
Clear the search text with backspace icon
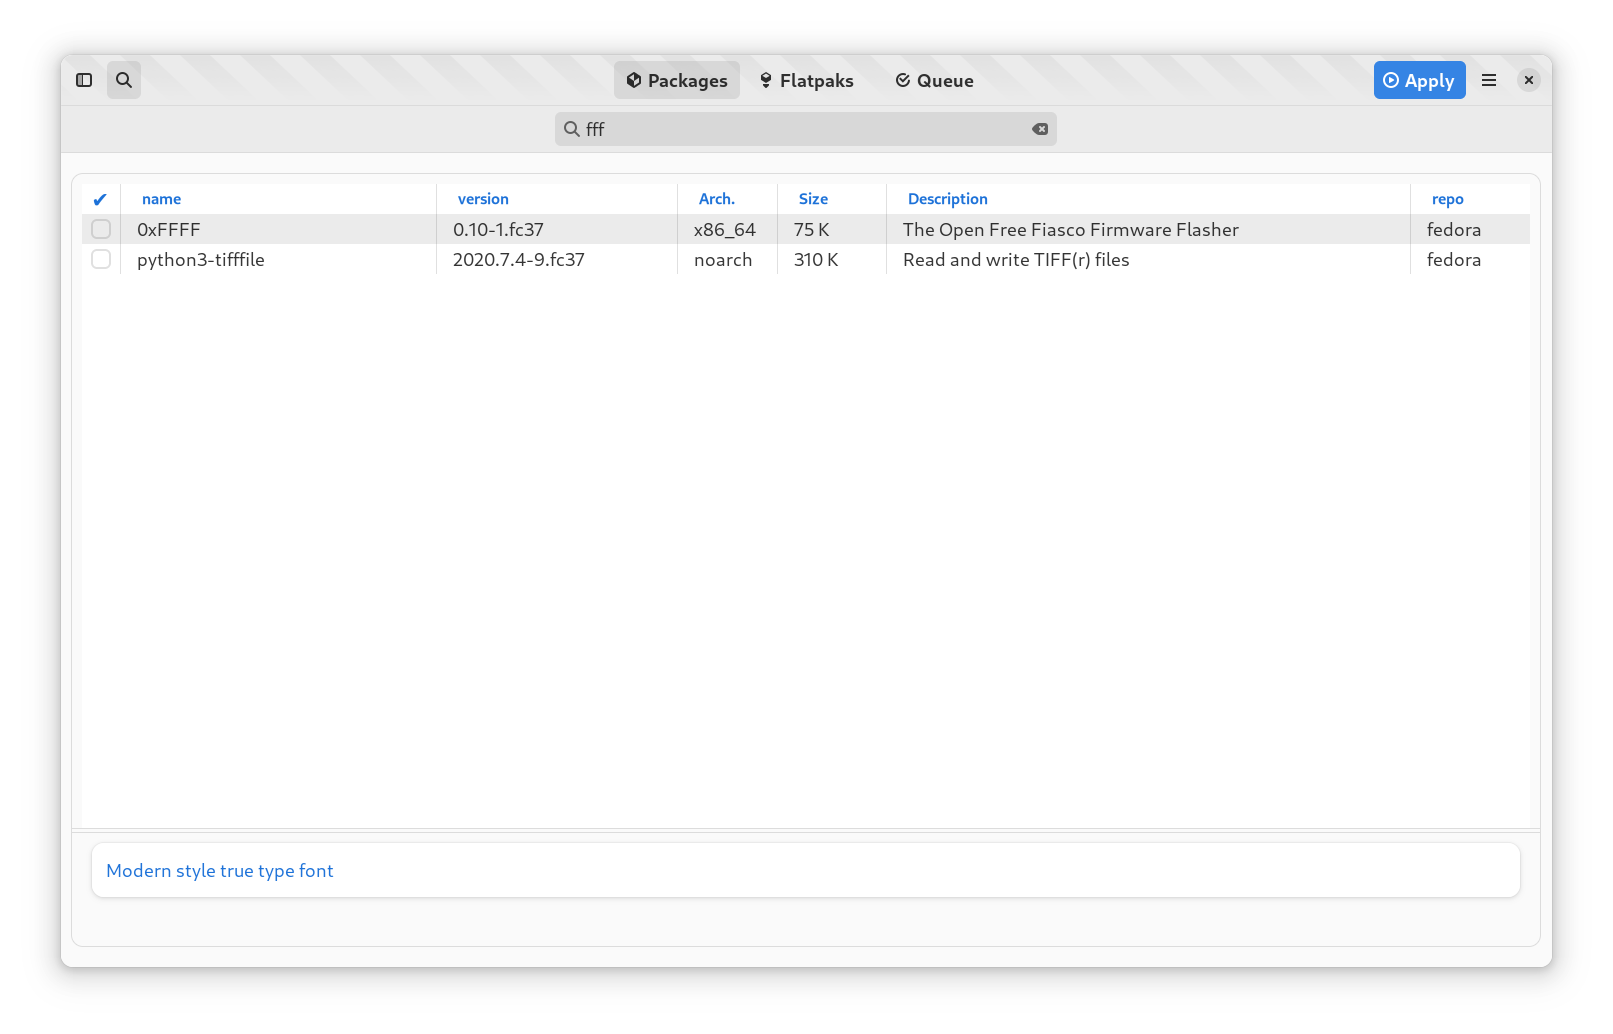(x=1040, y=129)
